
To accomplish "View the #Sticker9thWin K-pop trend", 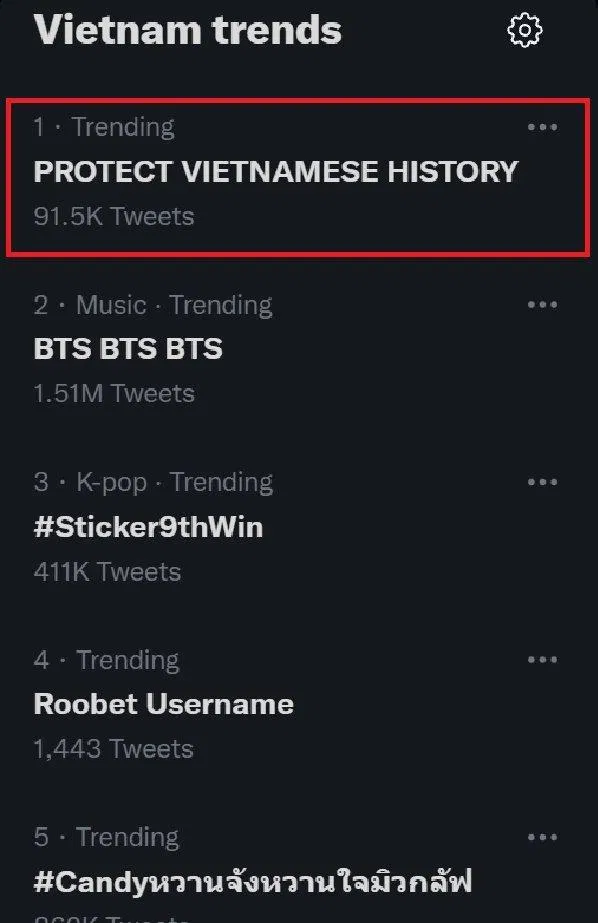I will coord(148,527).
